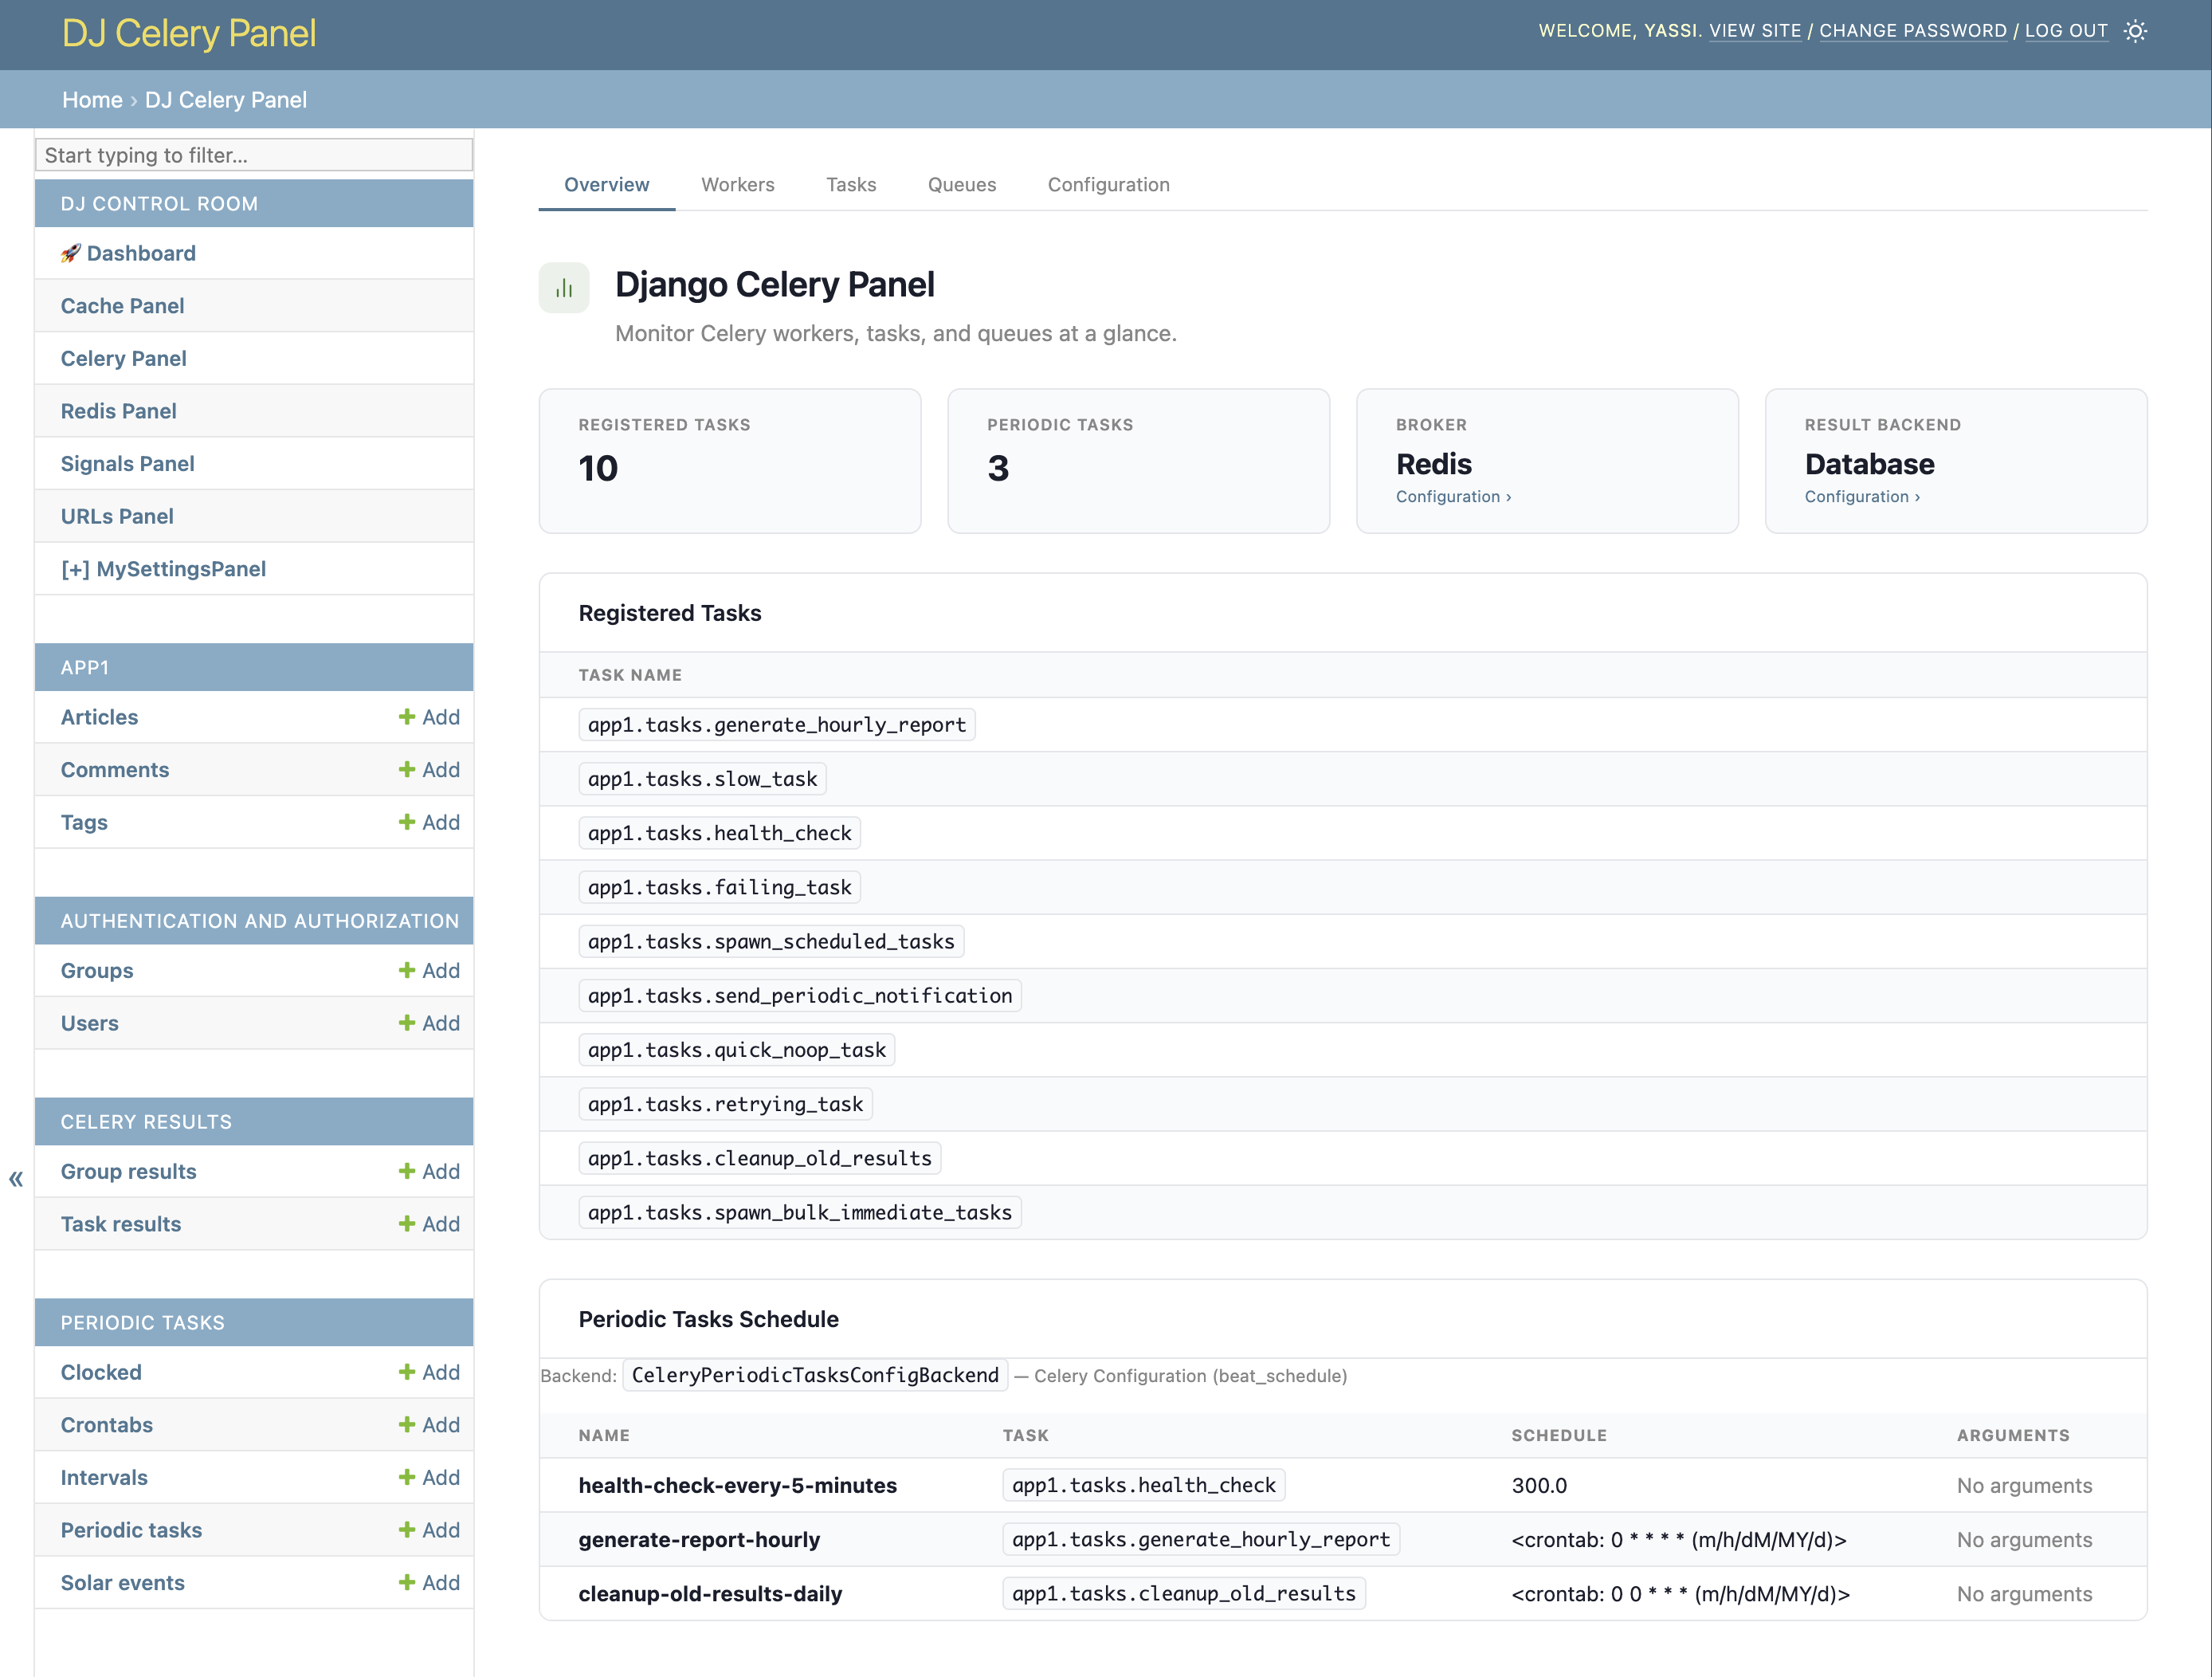Open Signals Panel in the sidebar
The width and height of the screenshot is (2212, 1677).
(x=127, y=464)
